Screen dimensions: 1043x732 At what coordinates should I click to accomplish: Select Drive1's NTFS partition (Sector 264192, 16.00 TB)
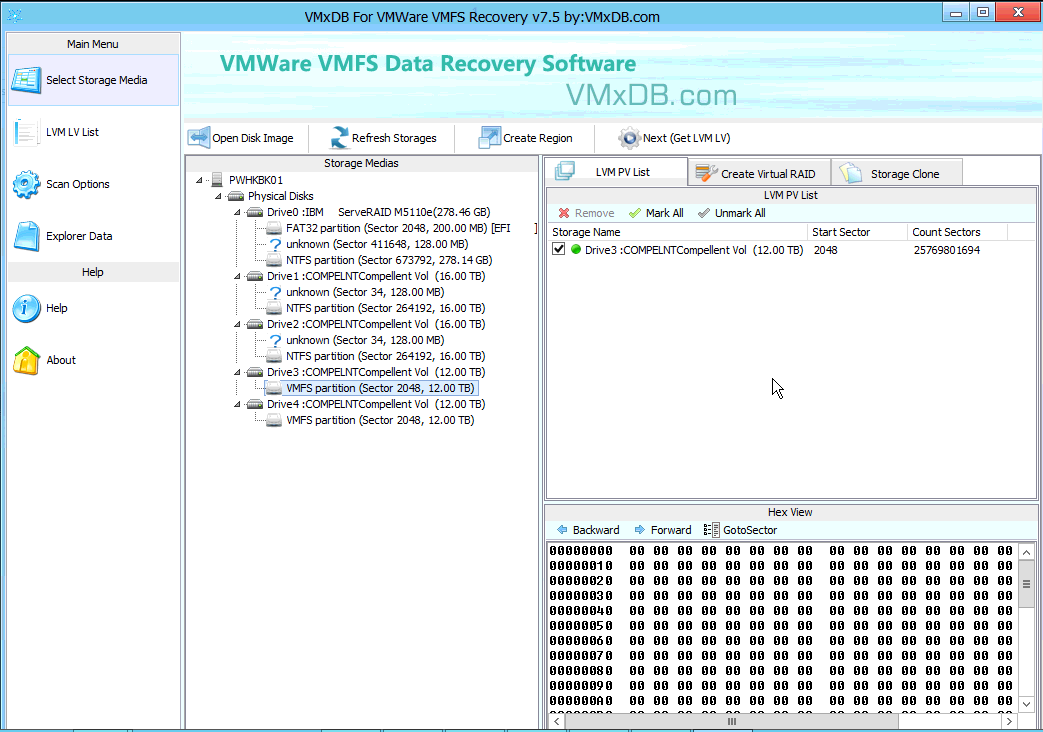click(x=386, y=308)
